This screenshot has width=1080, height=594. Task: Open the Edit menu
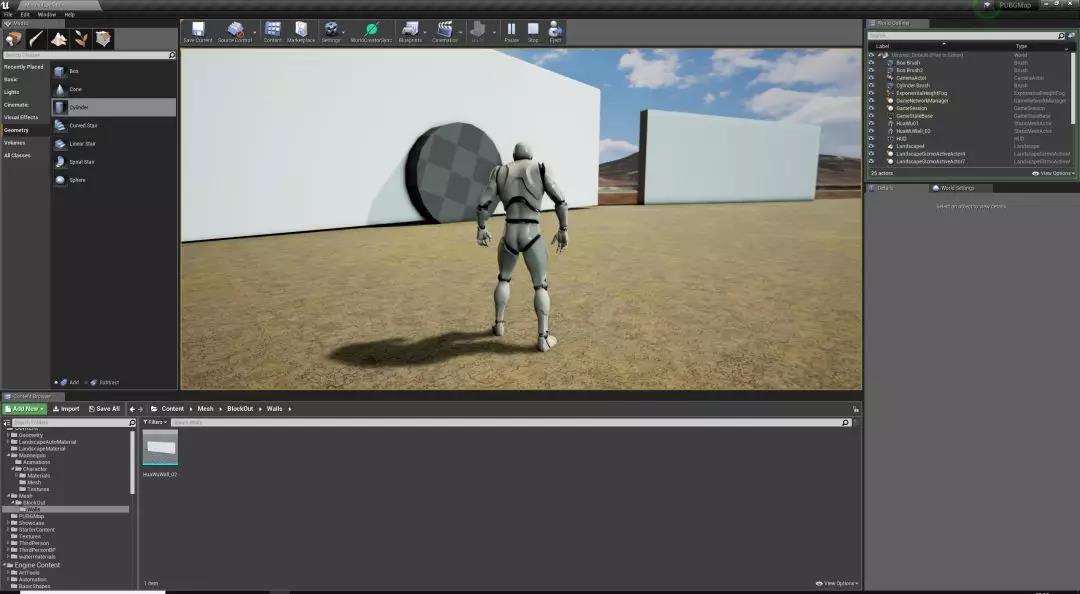[x=25, y=14]
